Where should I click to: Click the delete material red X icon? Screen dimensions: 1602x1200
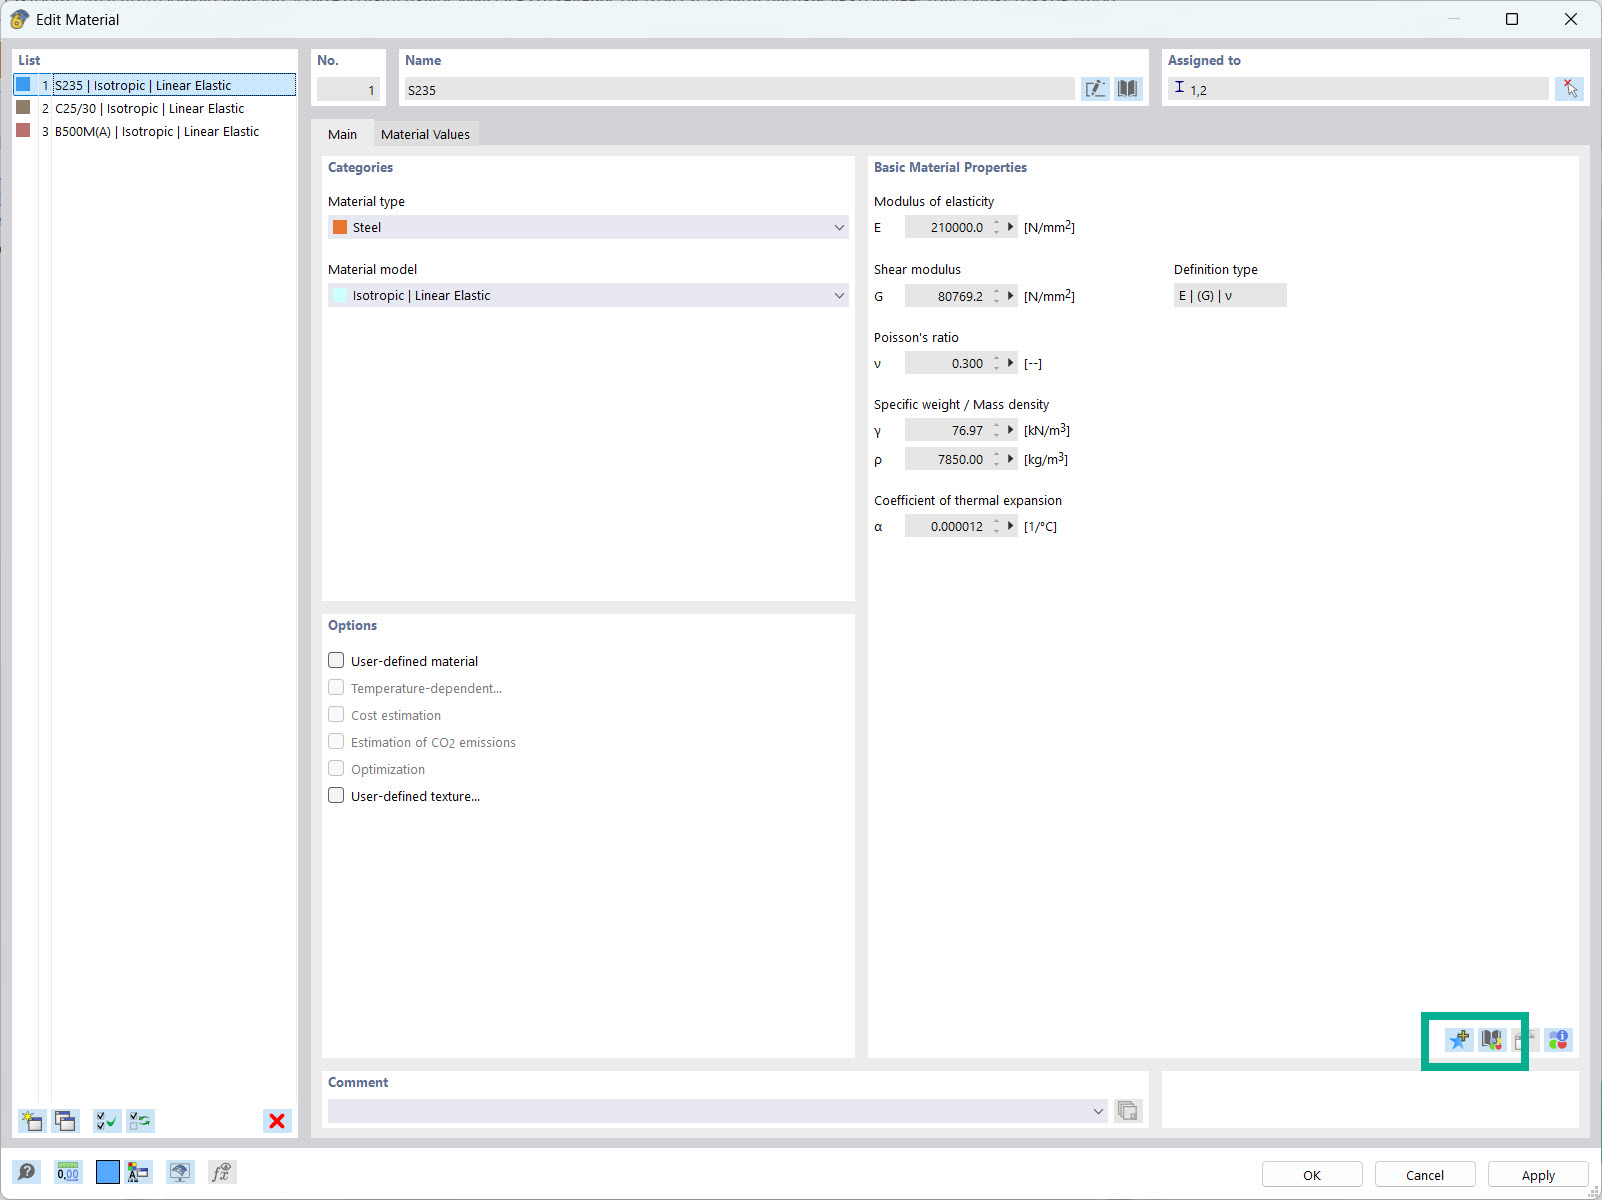coord(277,1121)
